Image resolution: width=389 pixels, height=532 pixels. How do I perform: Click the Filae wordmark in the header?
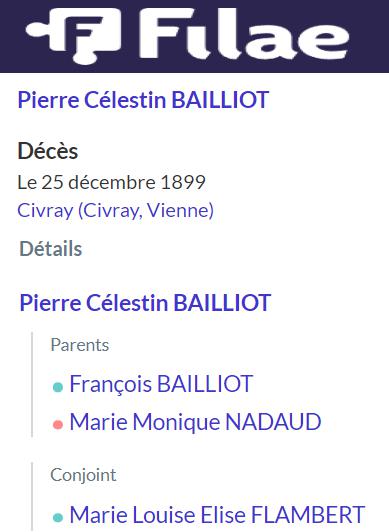tap(244, 33)
